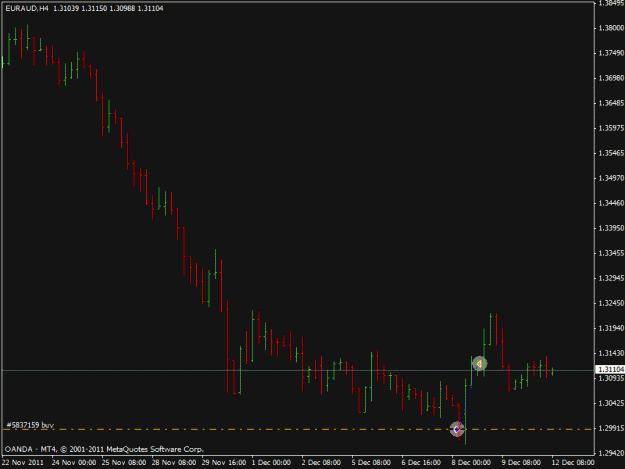Image resolution: width=625 pixels, height=469 pixels.
Task: Click the 1.33455 price axis label
Action: click(x=611, y=253)
